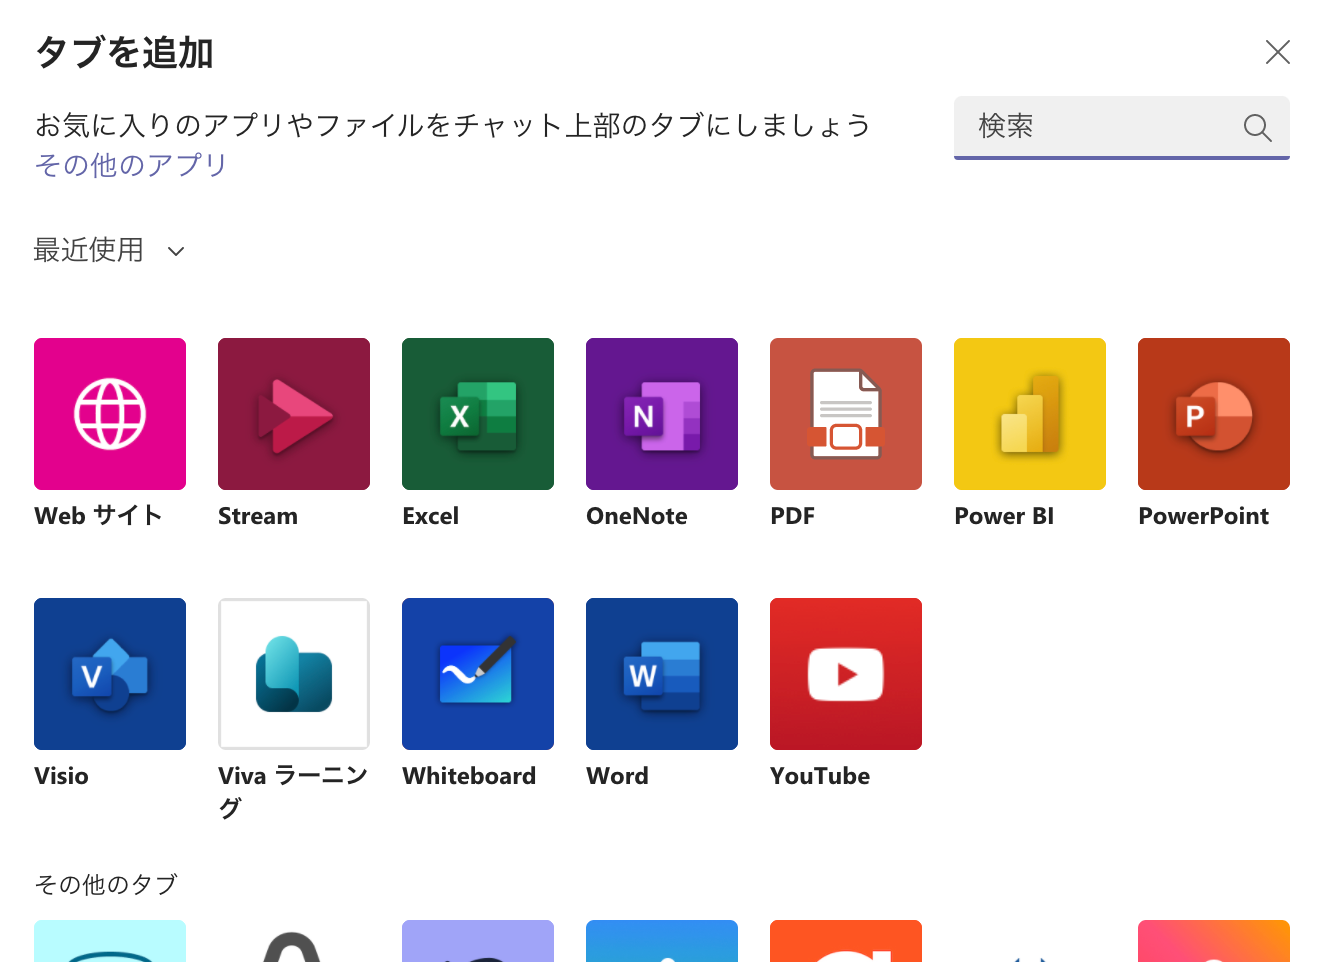Click the Excel label text
The width and height of the screenshot is (1326, 962).
click(x=431, y=516)
